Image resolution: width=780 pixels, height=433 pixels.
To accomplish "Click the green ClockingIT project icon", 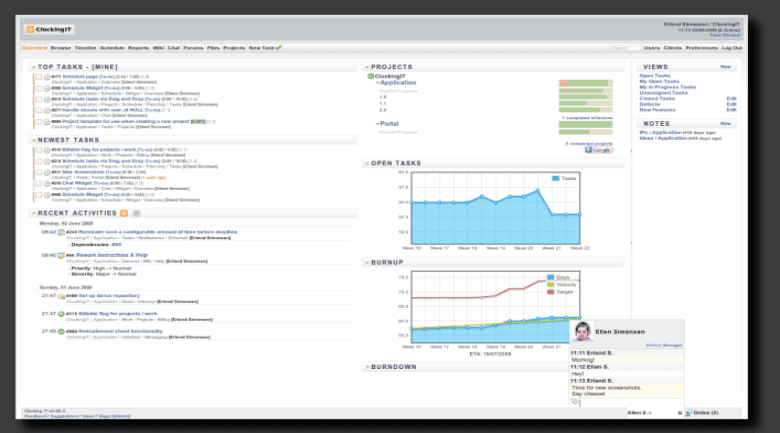I will tap(371, 76).
